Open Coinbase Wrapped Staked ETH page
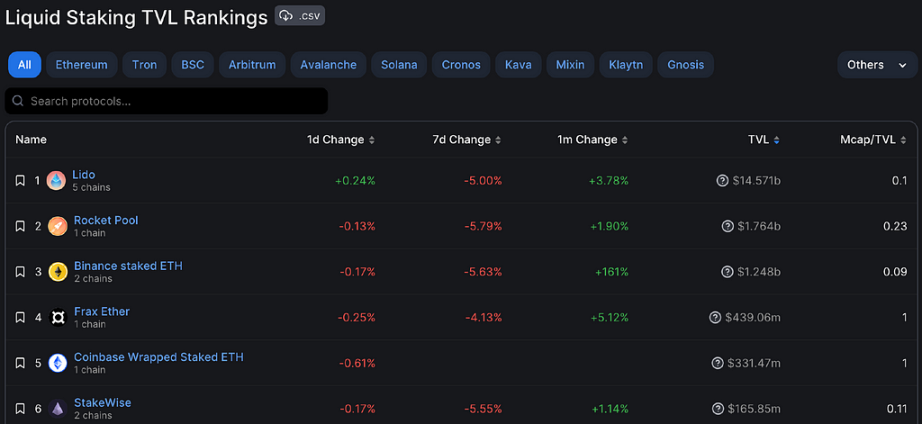Image resolution: width=922 pixels, height=424 pixels. [x=159, y=357]
